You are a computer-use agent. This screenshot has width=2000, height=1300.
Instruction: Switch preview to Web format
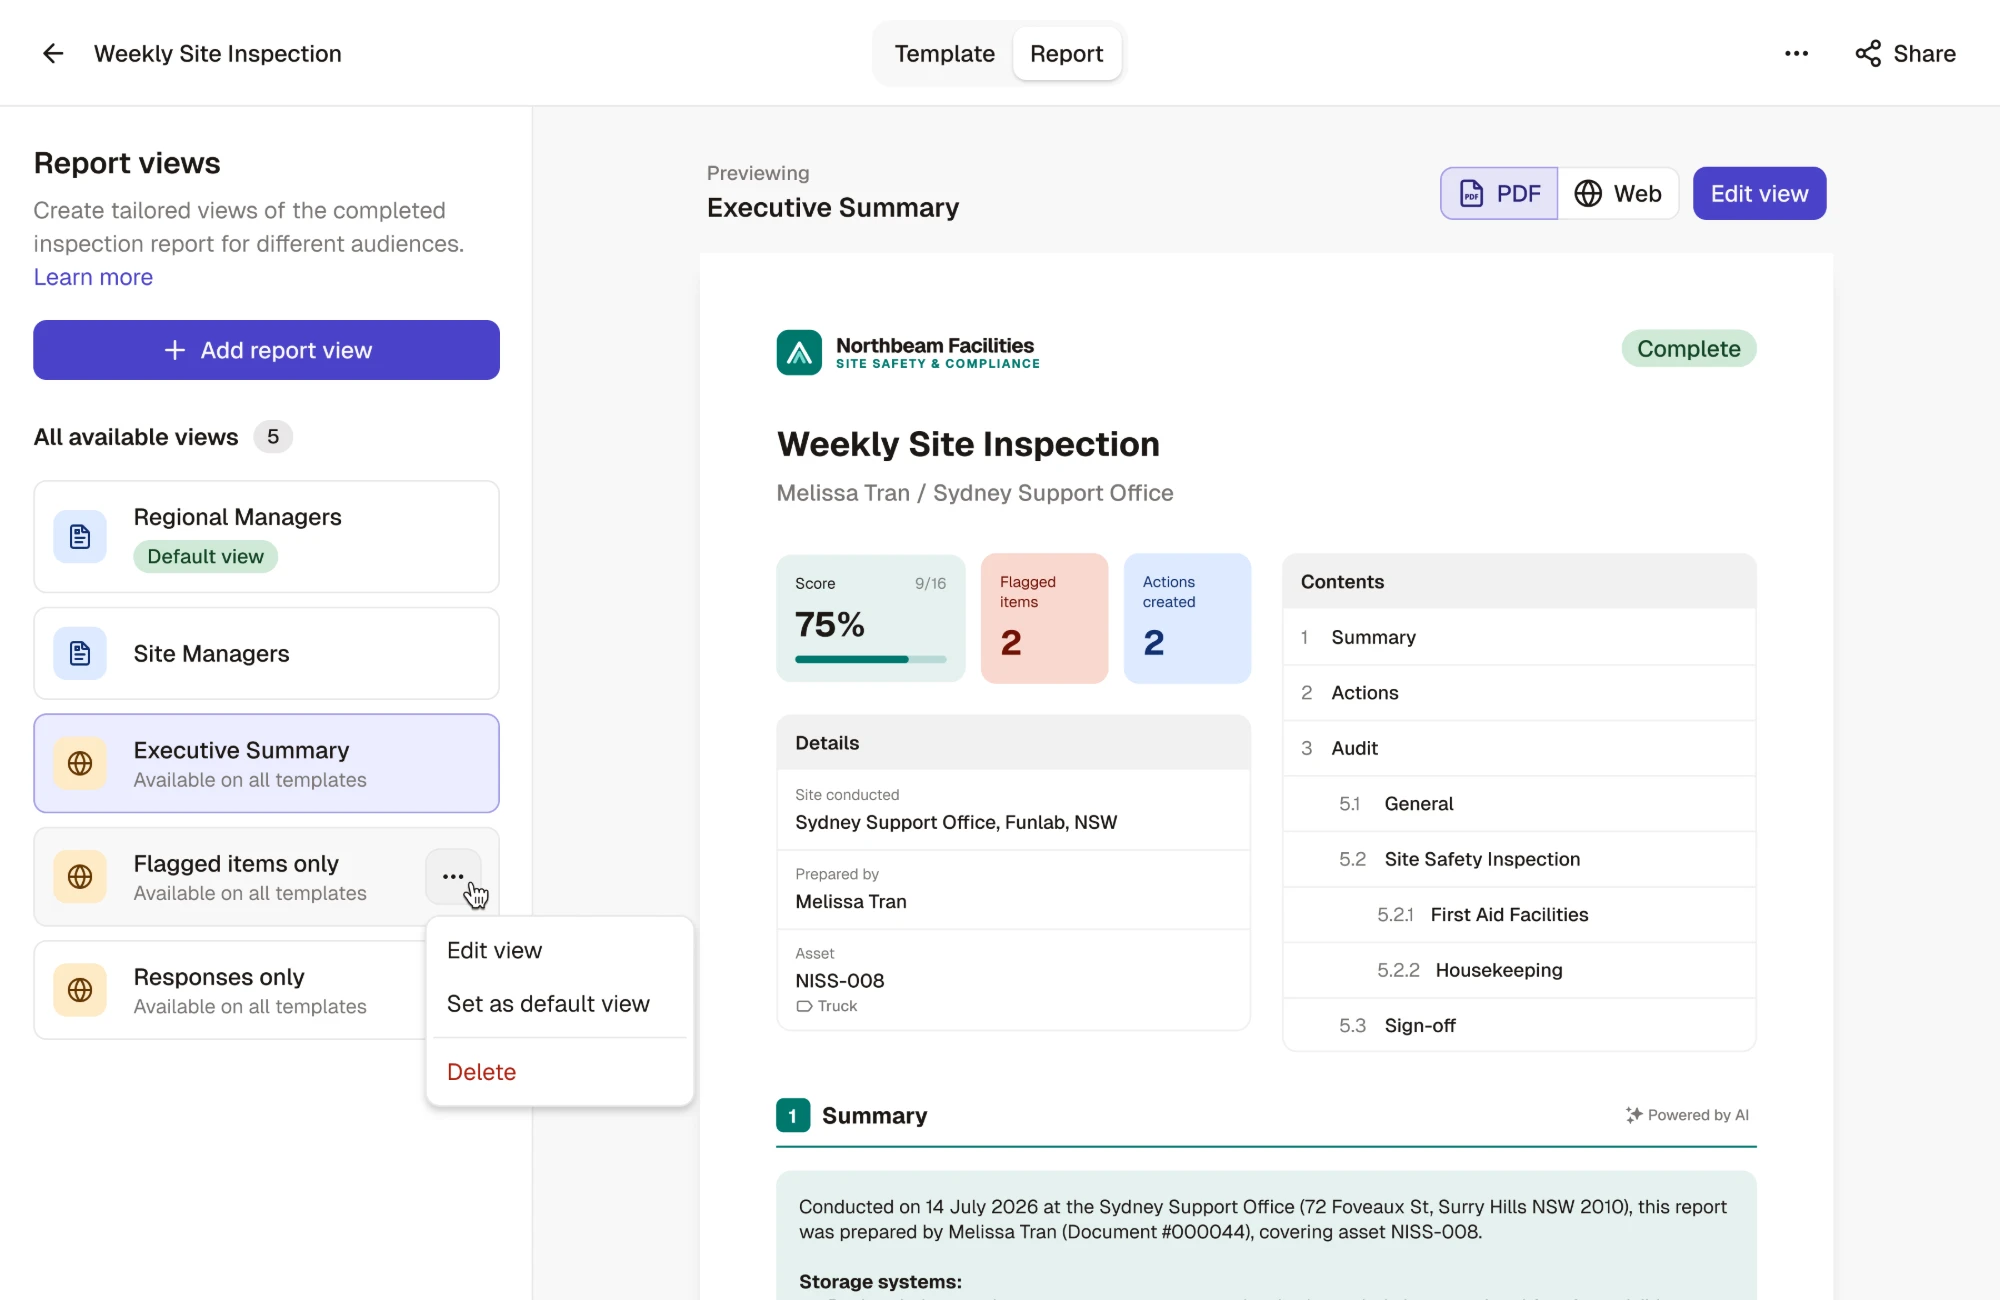pos(1618,194)
